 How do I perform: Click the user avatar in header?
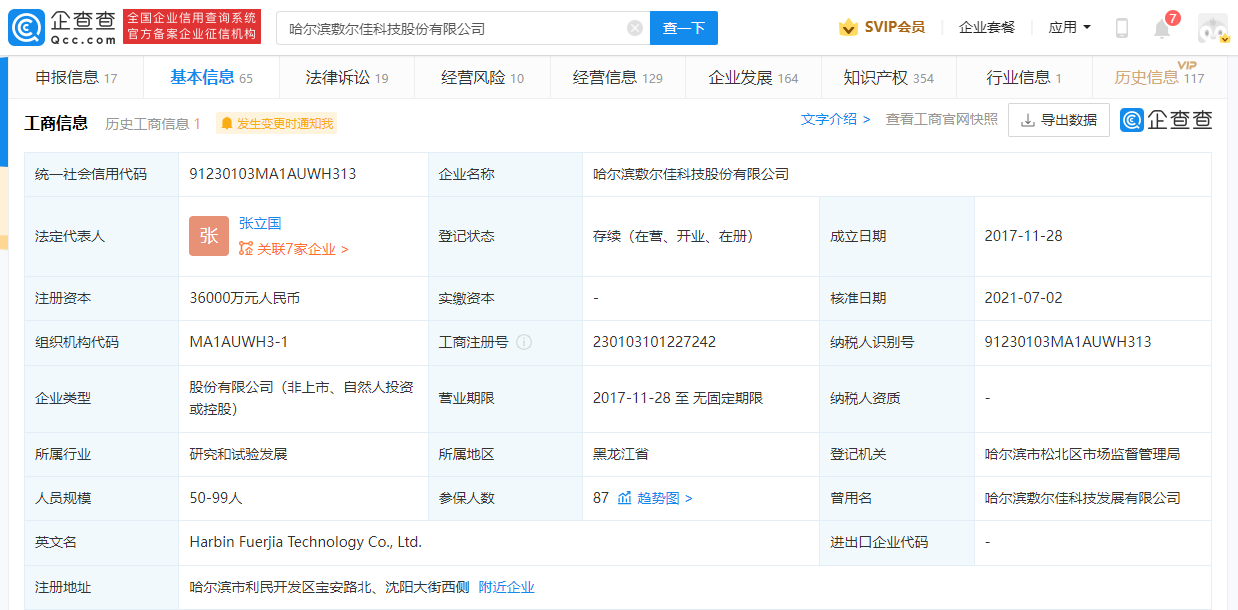[1212, 28]
